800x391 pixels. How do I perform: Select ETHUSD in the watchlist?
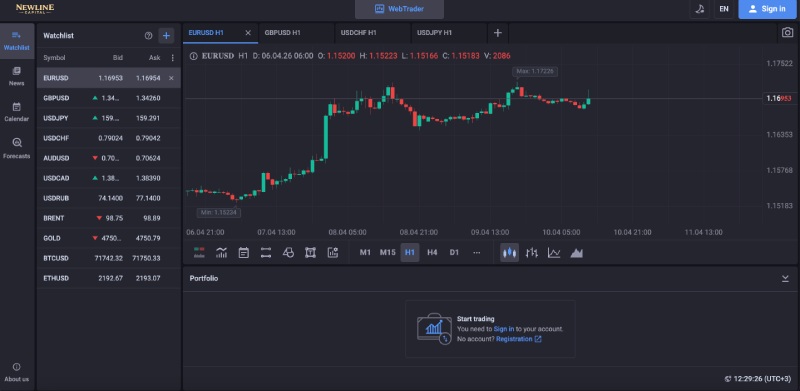point(109,278)
